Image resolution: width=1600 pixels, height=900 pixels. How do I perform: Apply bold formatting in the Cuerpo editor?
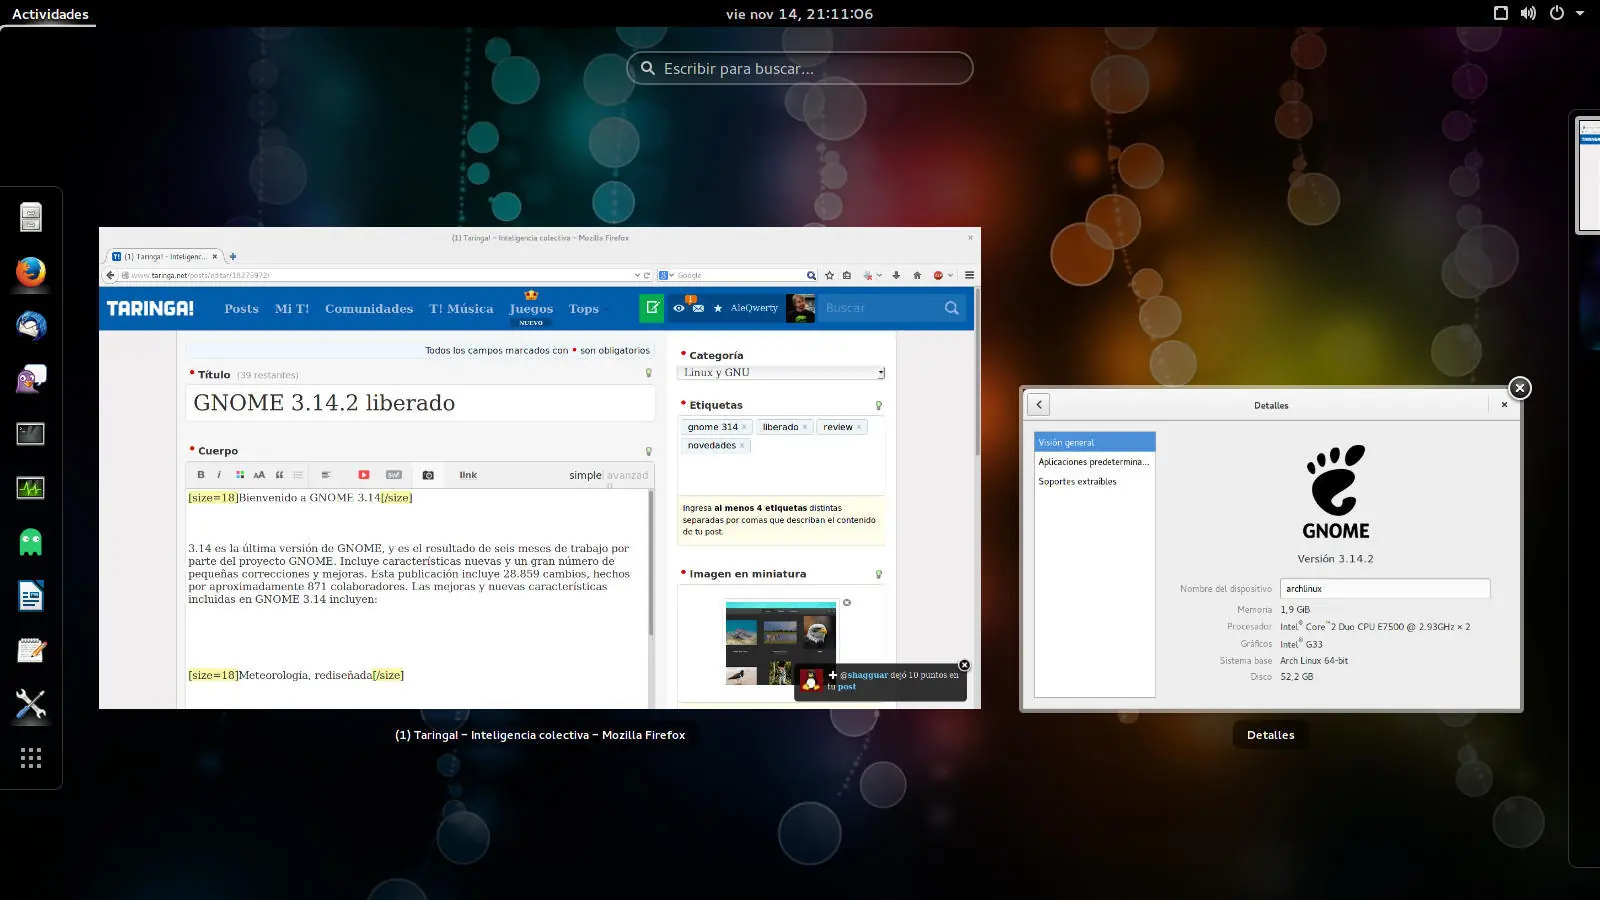(x=201, y=475)
